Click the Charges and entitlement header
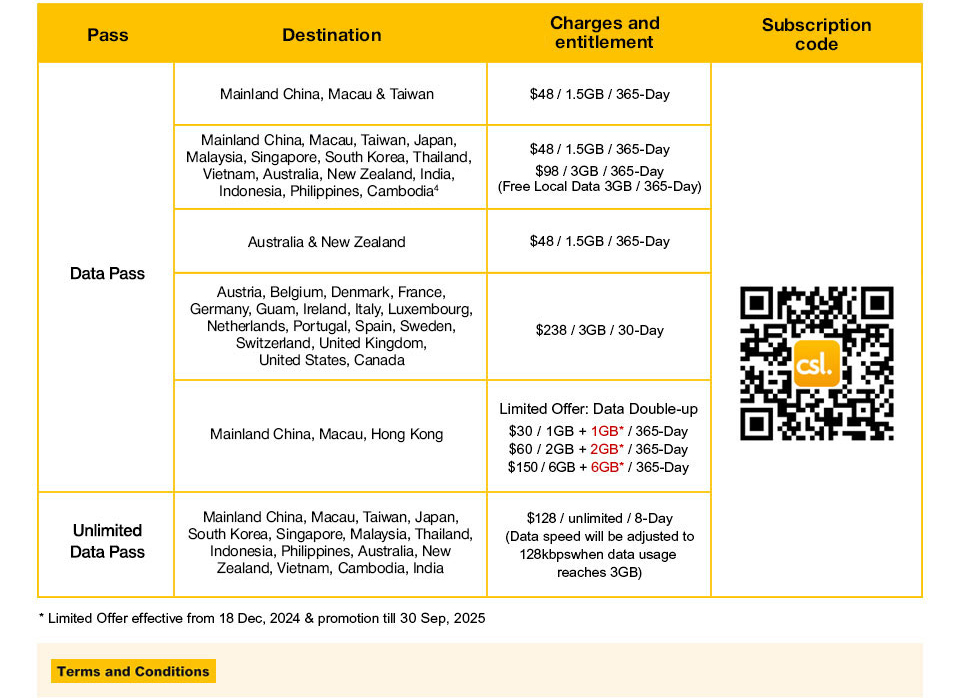This screenshot has width=960, height=698. 604,33
